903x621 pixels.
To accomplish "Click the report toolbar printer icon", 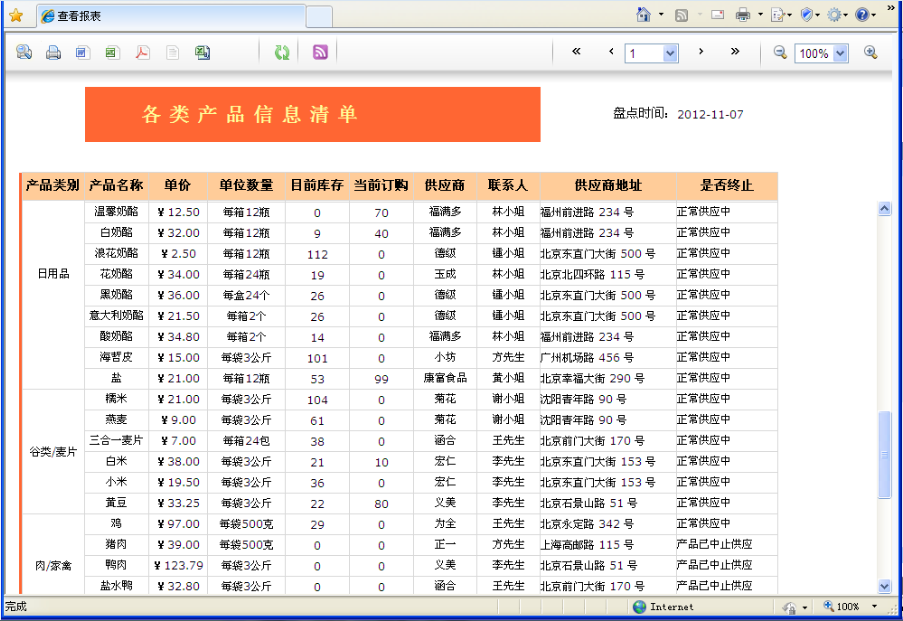I will point(54,52).
